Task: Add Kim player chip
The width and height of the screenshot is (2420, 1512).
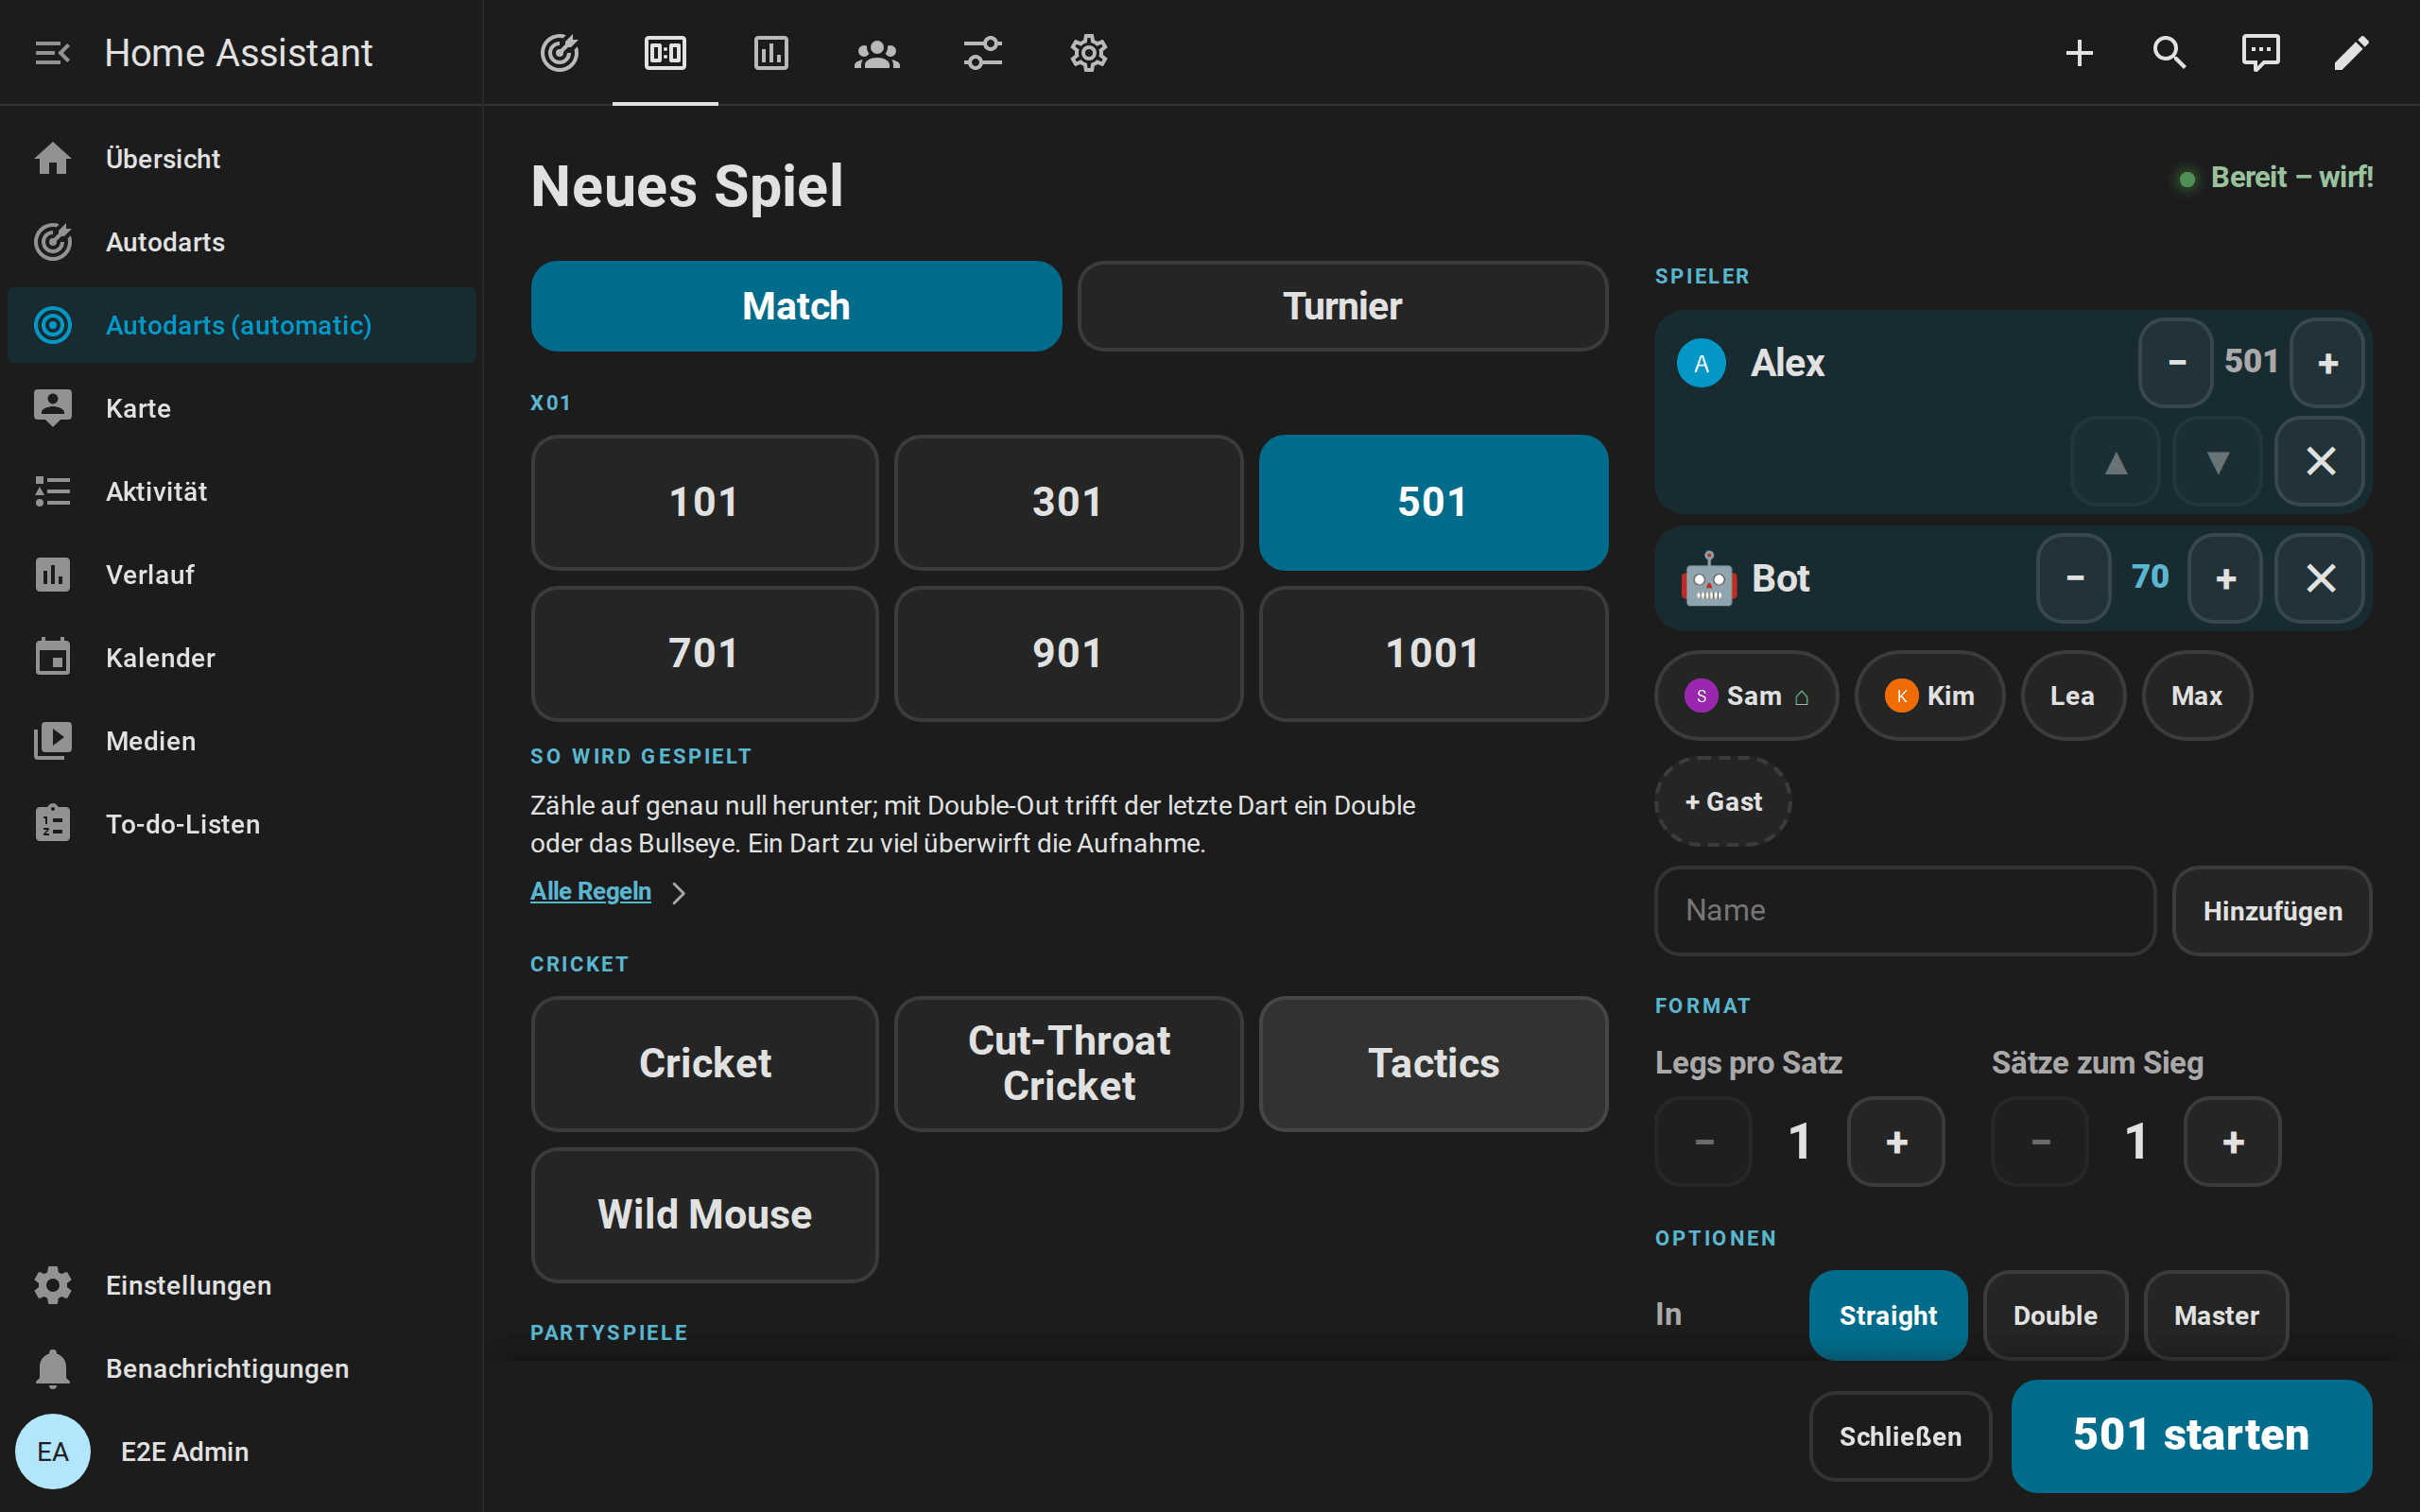Action: [x=1929, y=695]
